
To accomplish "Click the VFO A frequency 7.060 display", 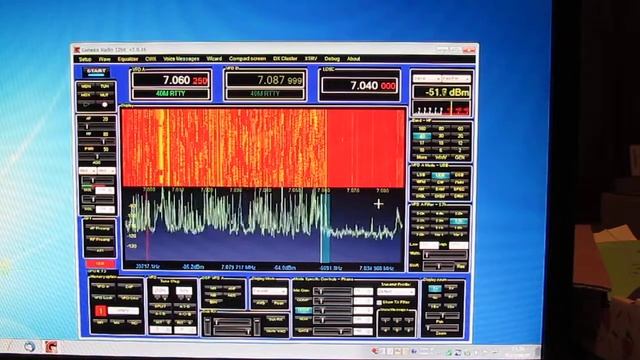I will (x=171, y=80).
